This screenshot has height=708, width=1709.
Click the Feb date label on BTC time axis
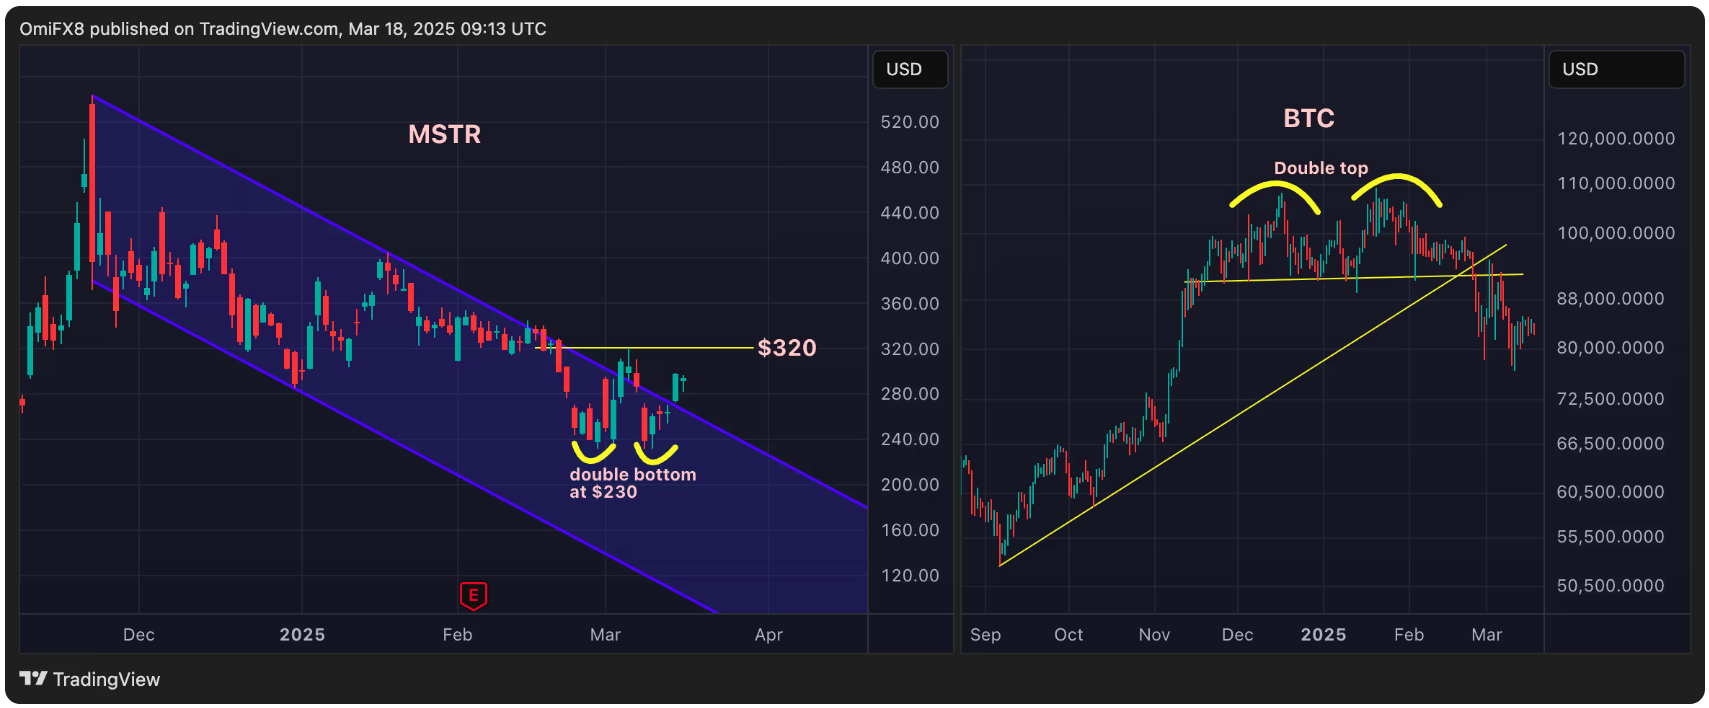(x=1409, y=635)
